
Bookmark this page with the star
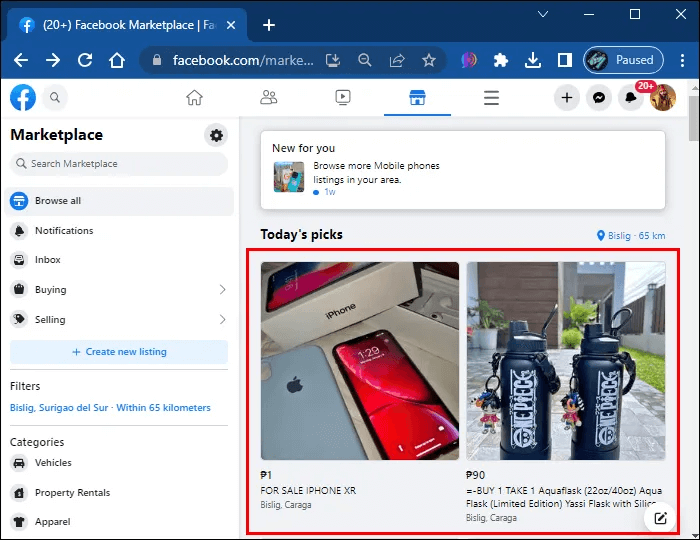pyautogui.click(x=429, y=60)
